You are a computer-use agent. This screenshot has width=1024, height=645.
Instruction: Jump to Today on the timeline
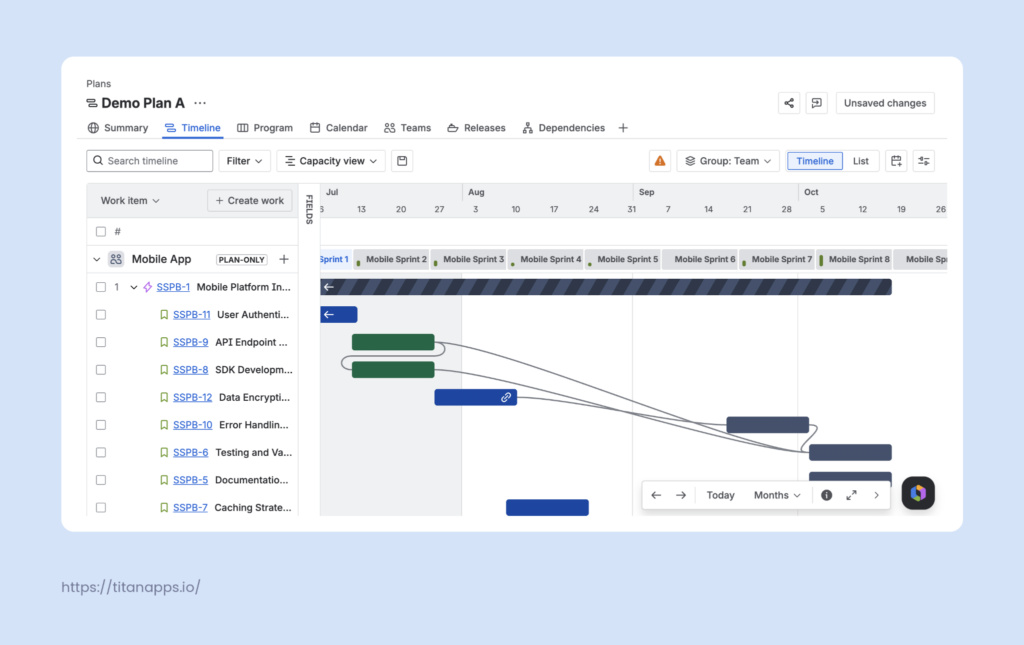(x=720, y=496)
